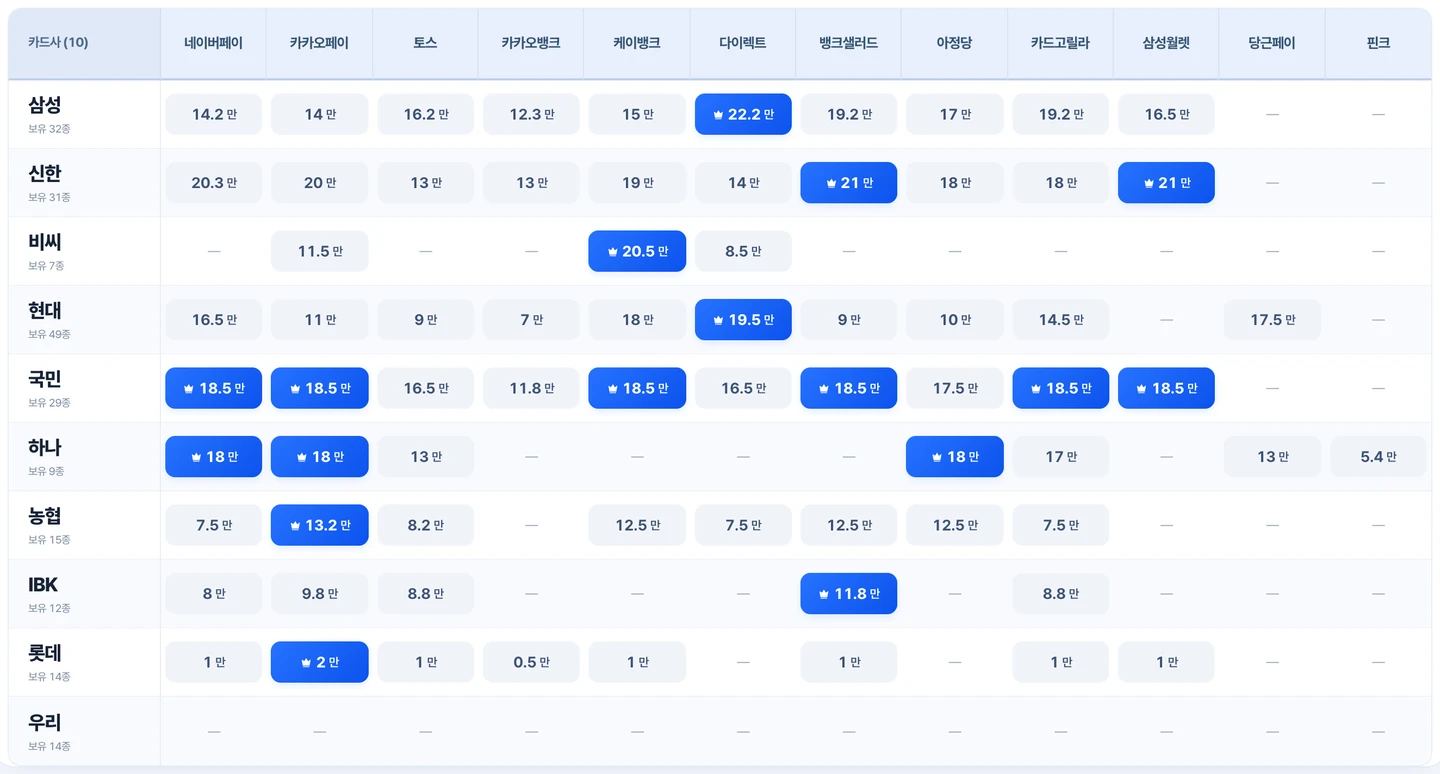Select the 토스 column header
This screenshot has width=1440, height=774.
[x=425, y=43]
